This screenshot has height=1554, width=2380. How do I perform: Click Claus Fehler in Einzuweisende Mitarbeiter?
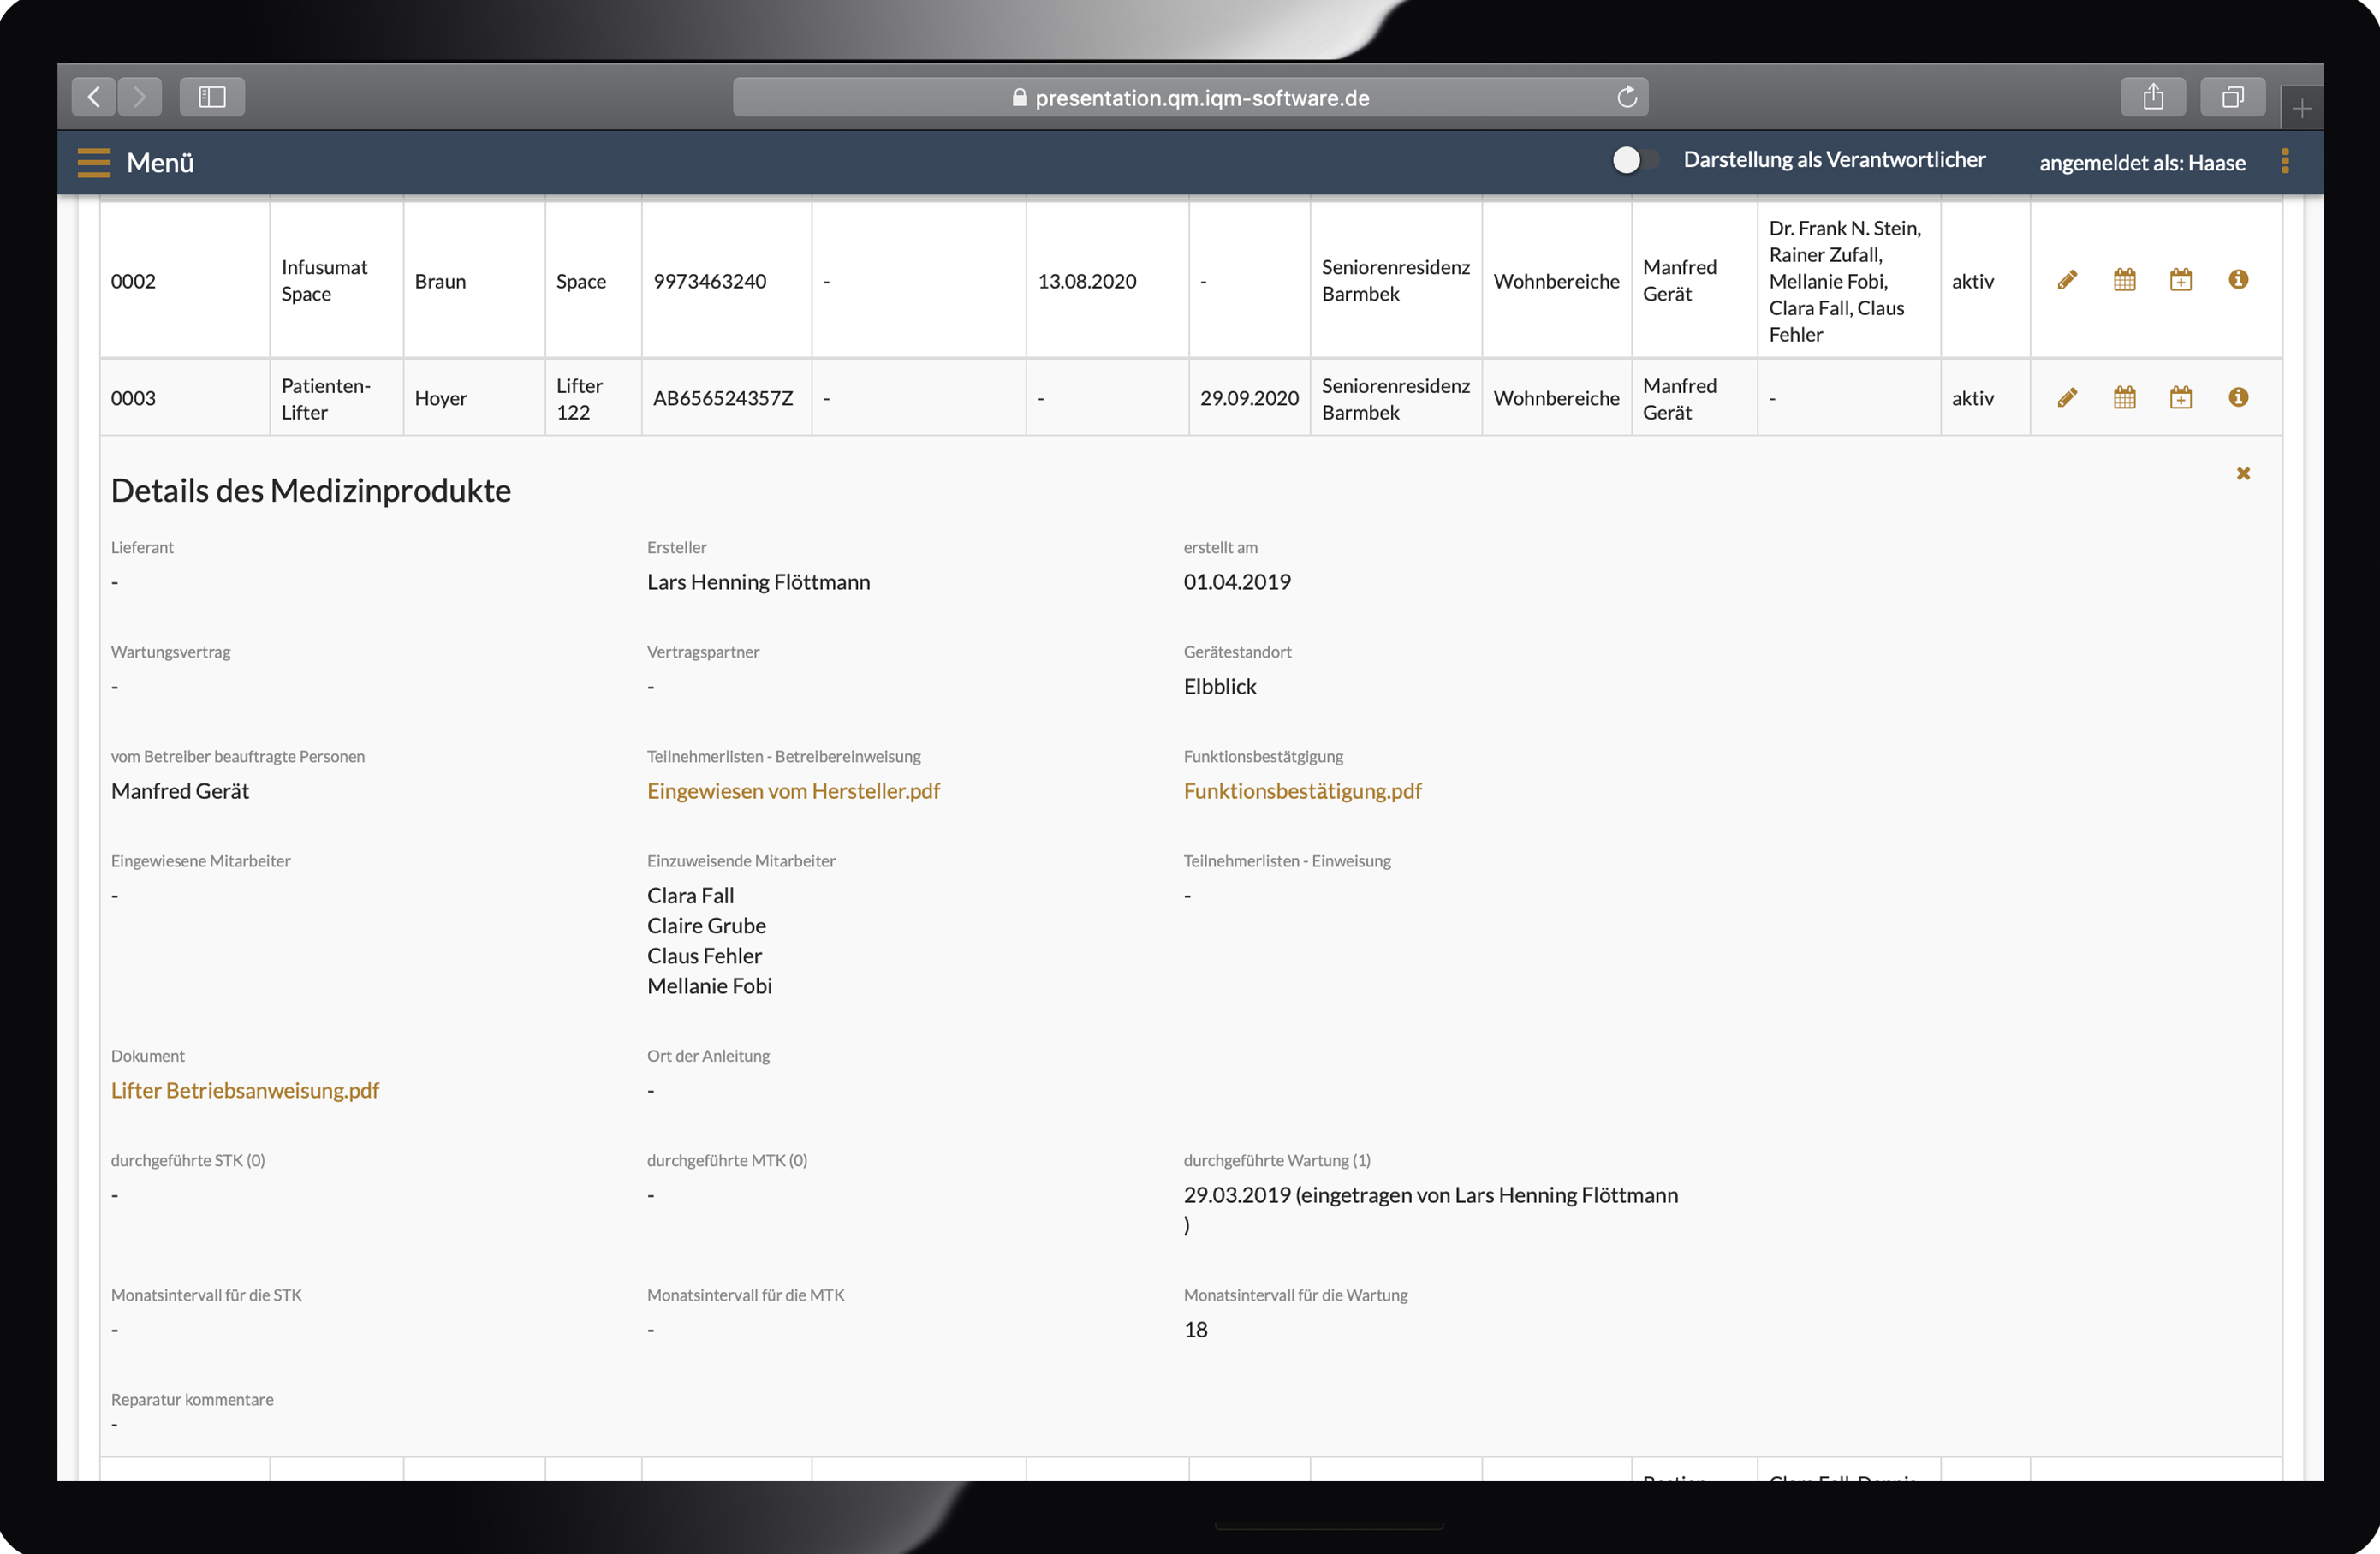(x=704, y=956)
